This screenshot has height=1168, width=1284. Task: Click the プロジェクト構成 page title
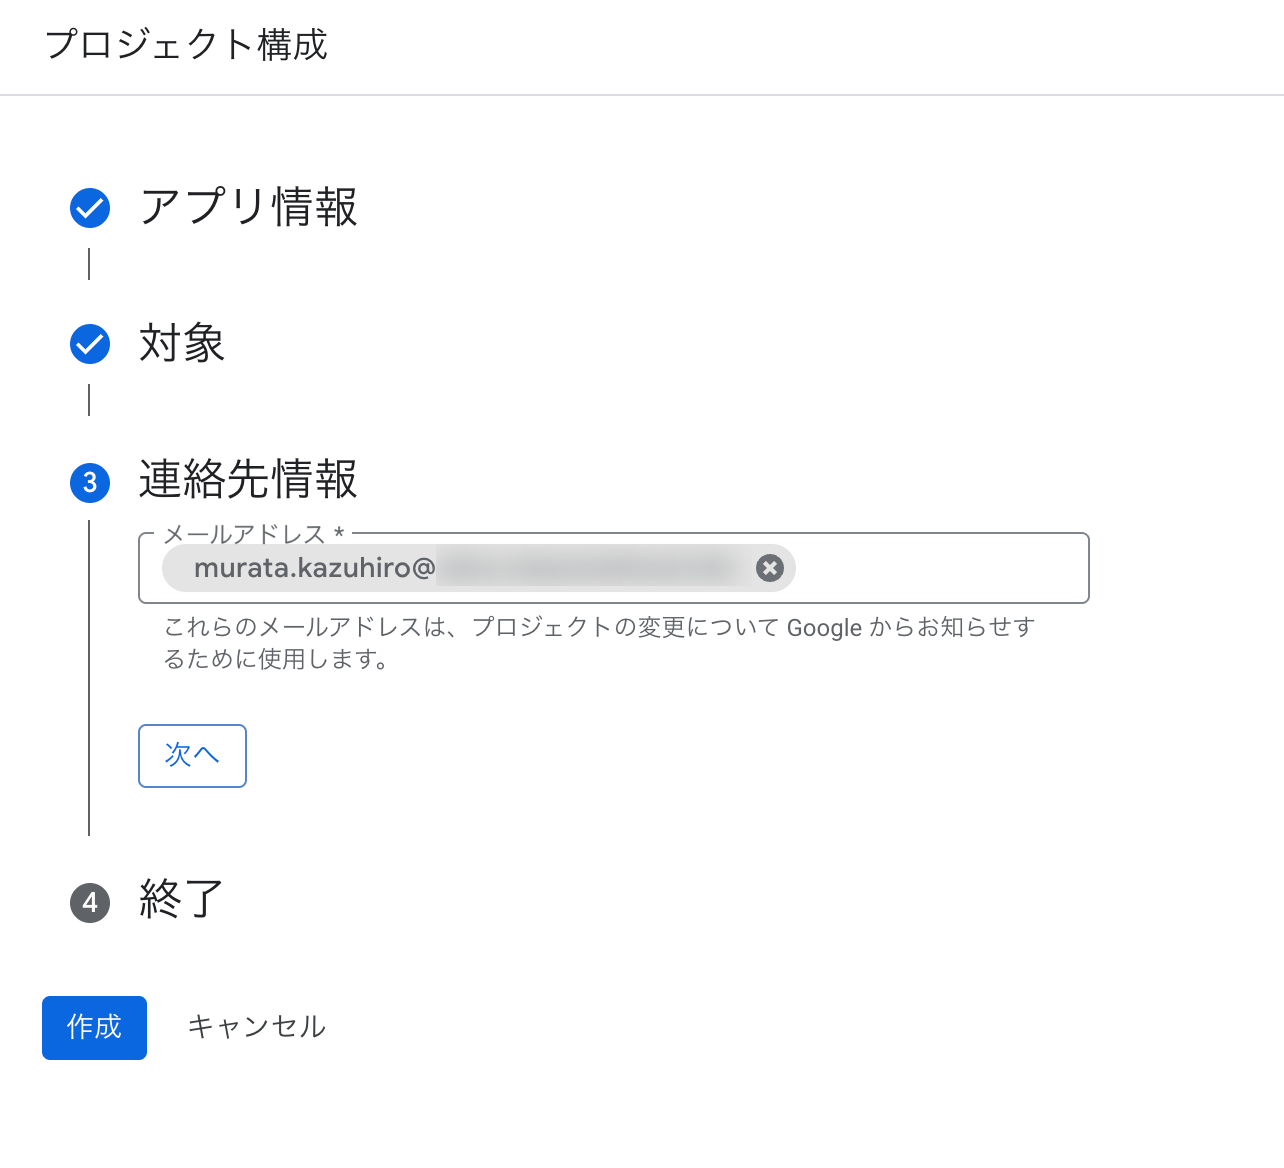pos(186,45)
